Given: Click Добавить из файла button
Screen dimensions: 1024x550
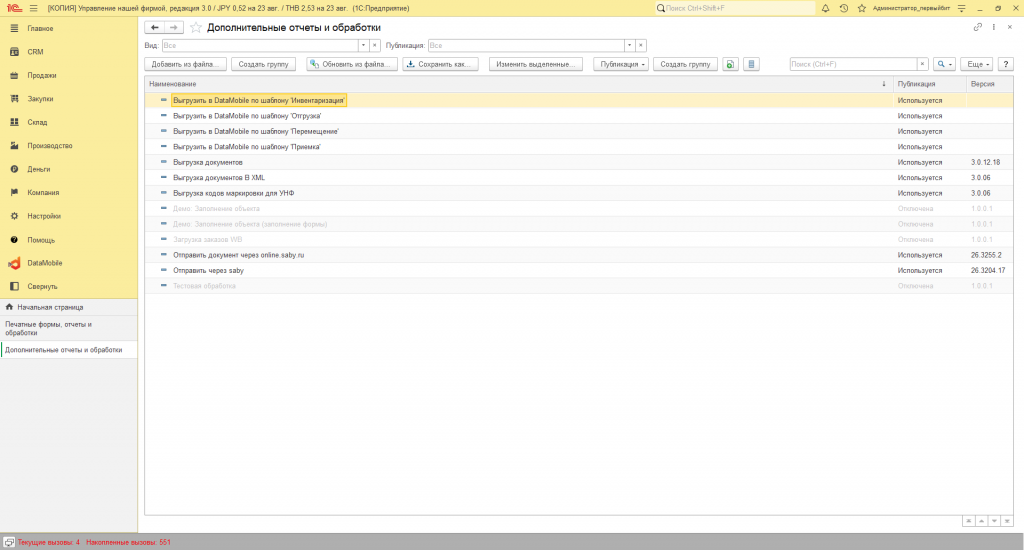Looking at the screenshot, I should 185,64.
